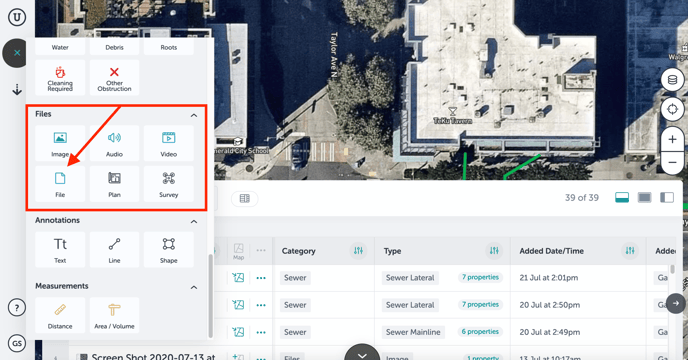Add a Survey file
The height and width of the screenshot is (360, 688).
point(168,184)
